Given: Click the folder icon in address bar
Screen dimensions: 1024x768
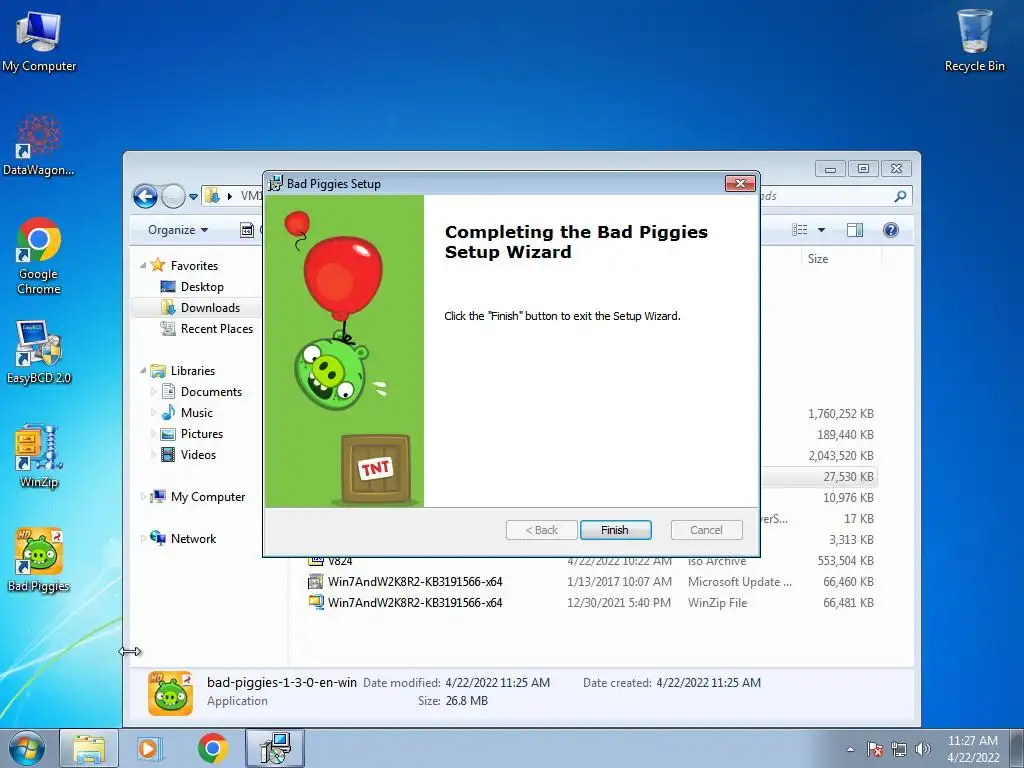Looking at the screenshot, I should pos(212,196).
